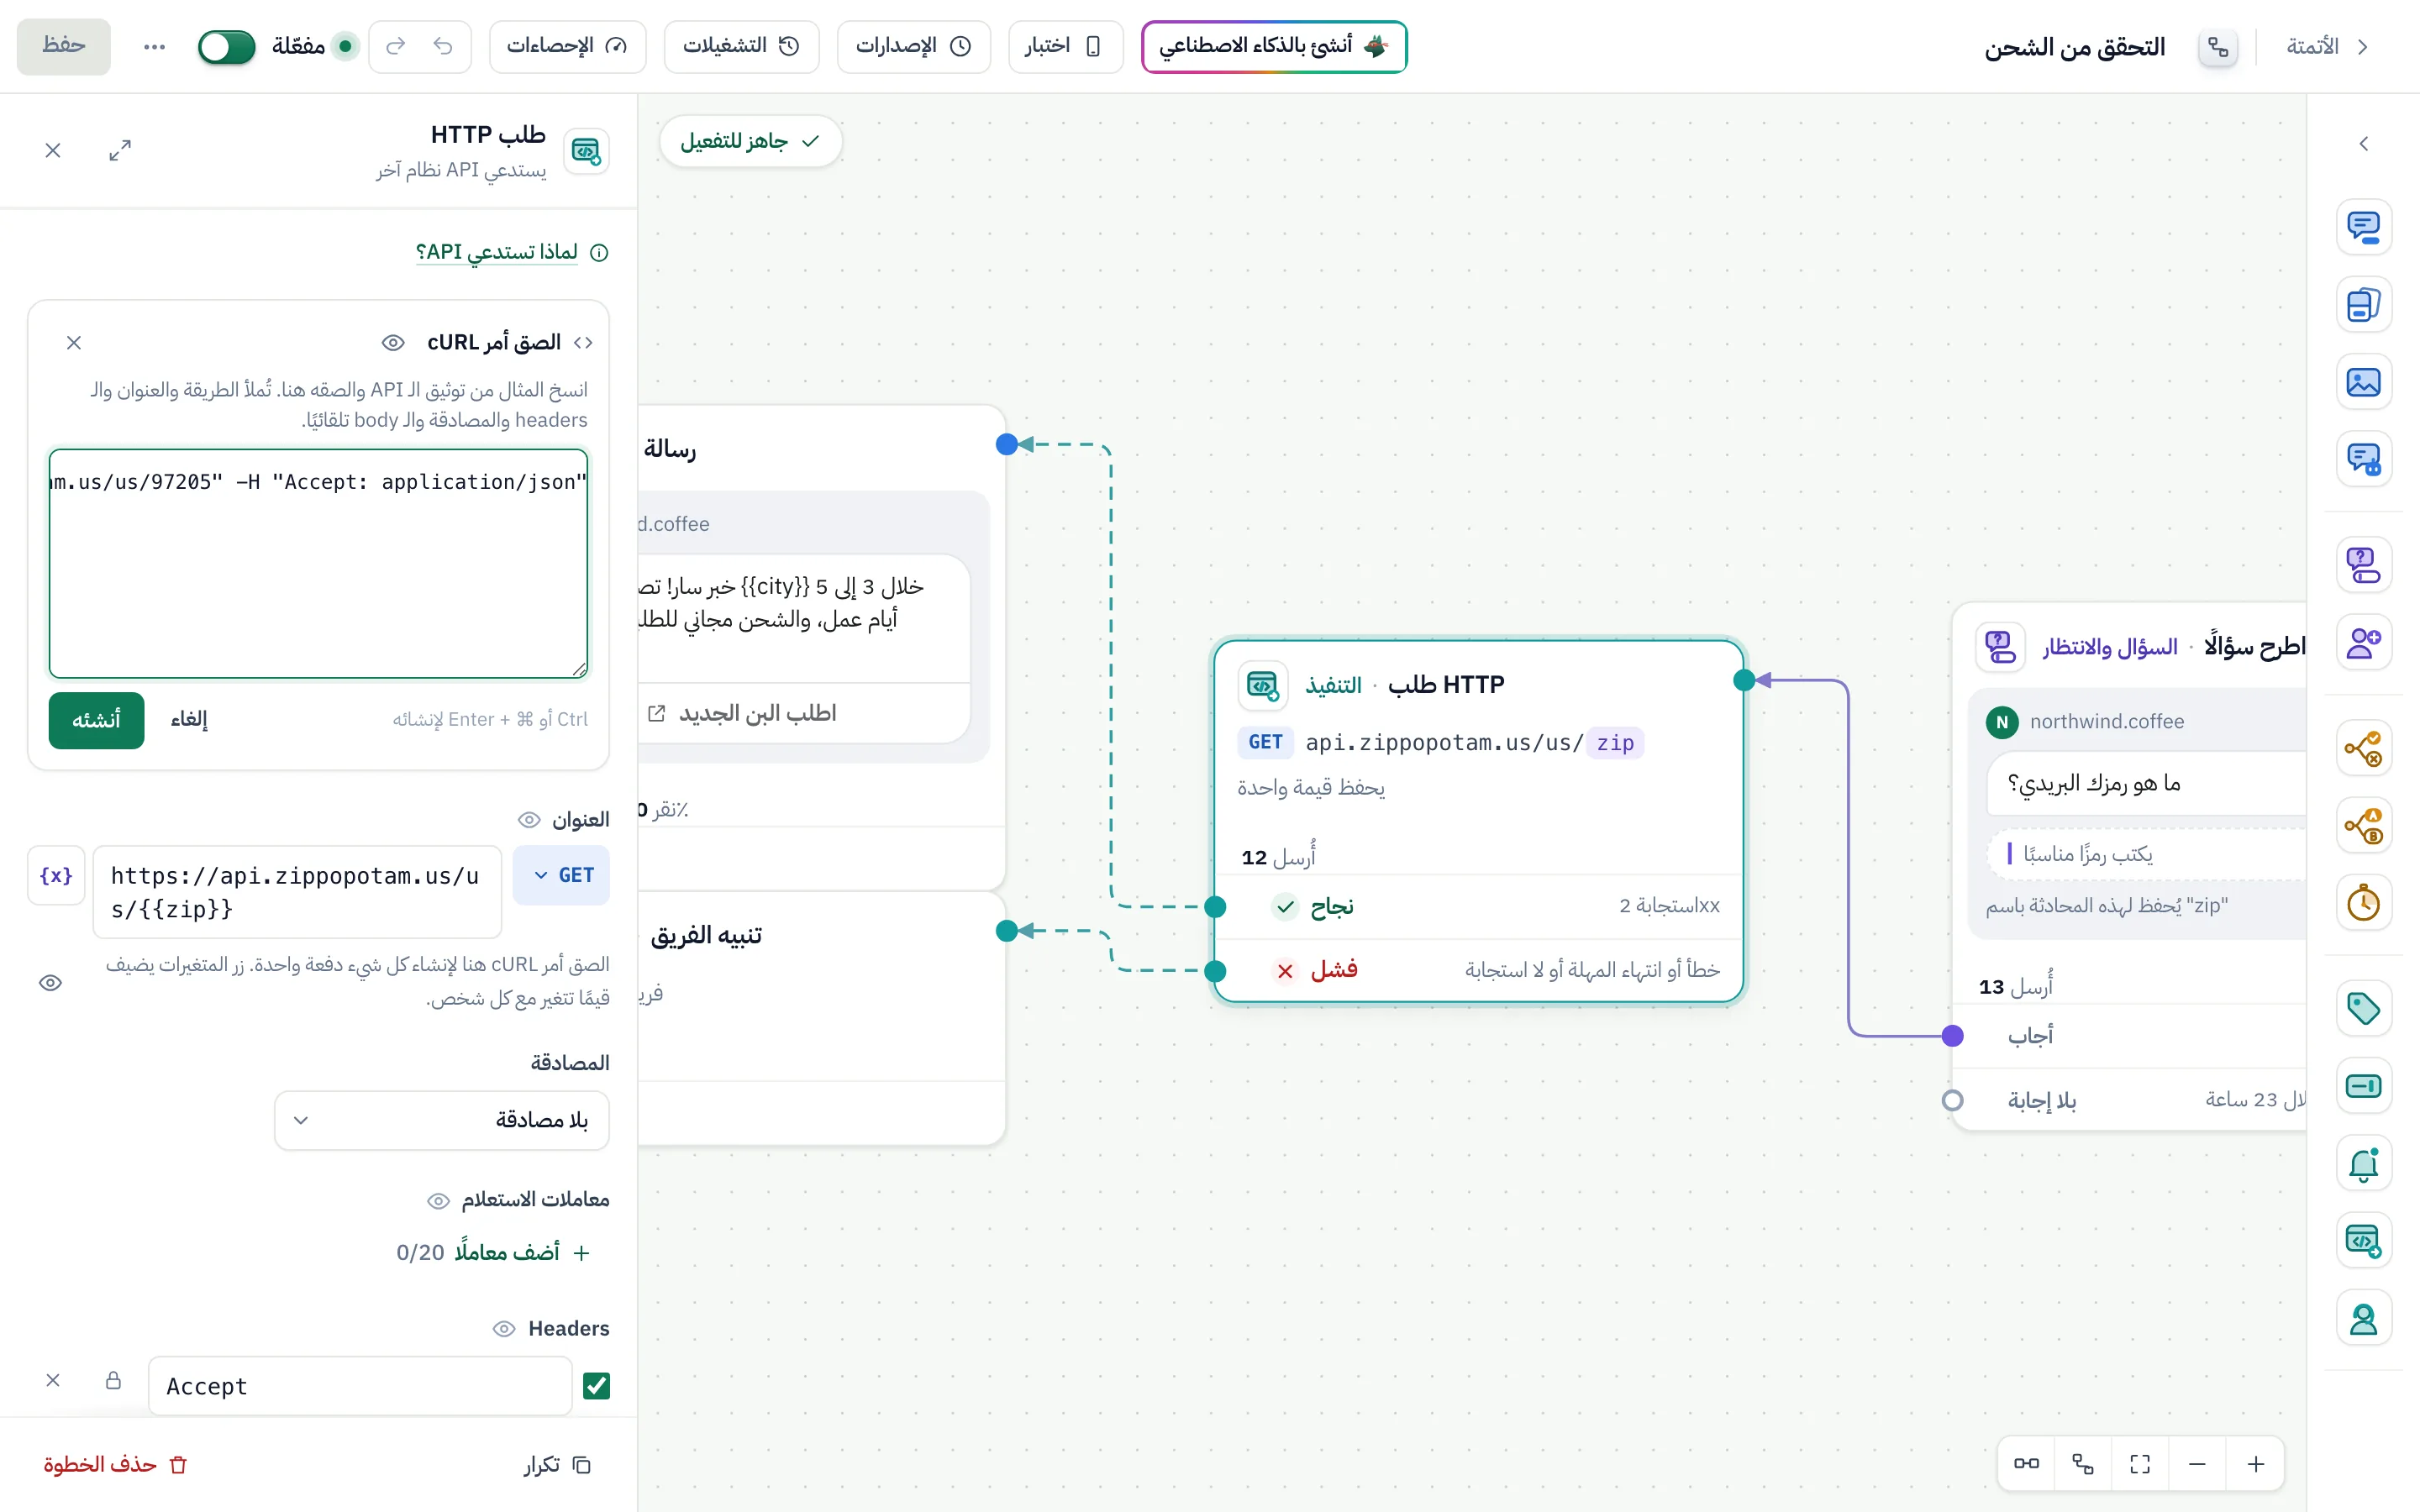Click inside the cURL command textarea
The width and height of the screenshot is (2420, 1512).
[x=319, y=564]
